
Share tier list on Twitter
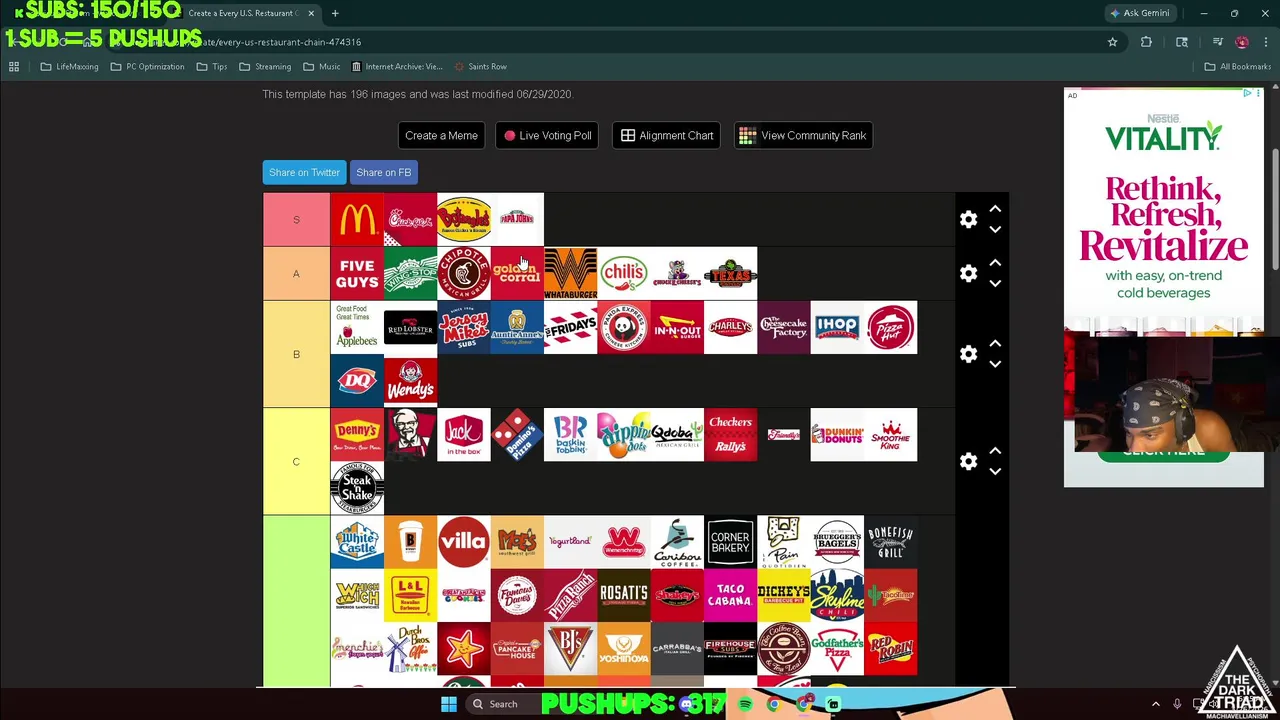click(x=304, y=172)
